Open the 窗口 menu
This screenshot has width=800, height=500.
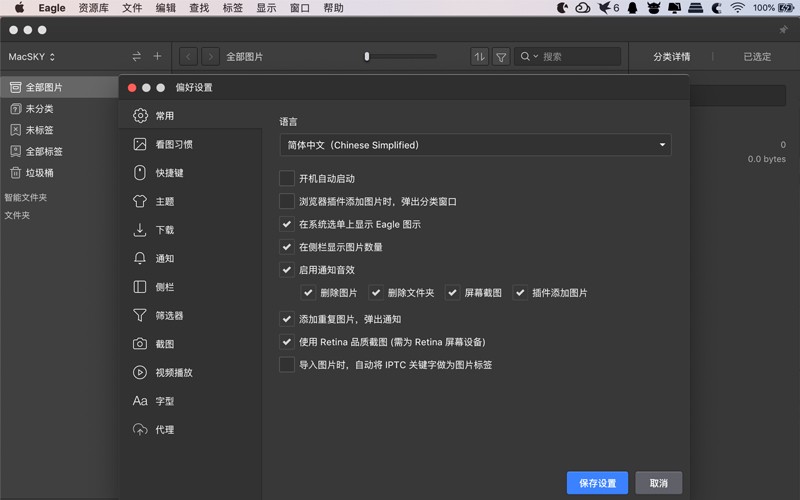[x=300, y=8]
